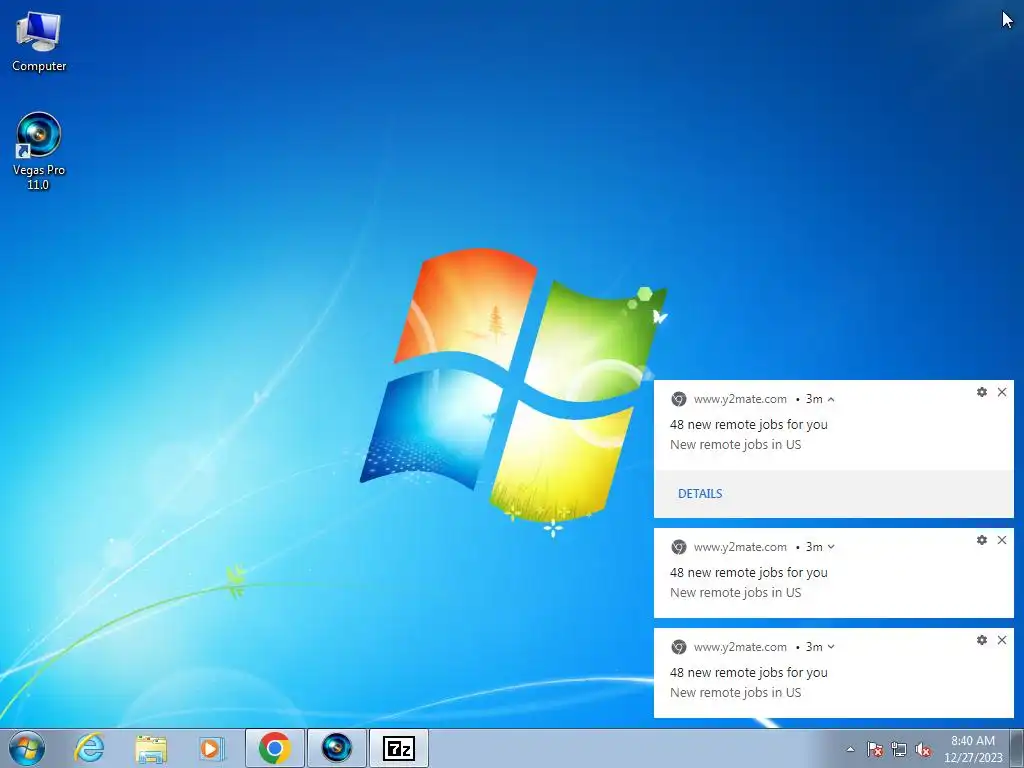Launch Internet Explorer from the taskbar
The height and width of the screenshot is (768, 1024).
point(89,748)
